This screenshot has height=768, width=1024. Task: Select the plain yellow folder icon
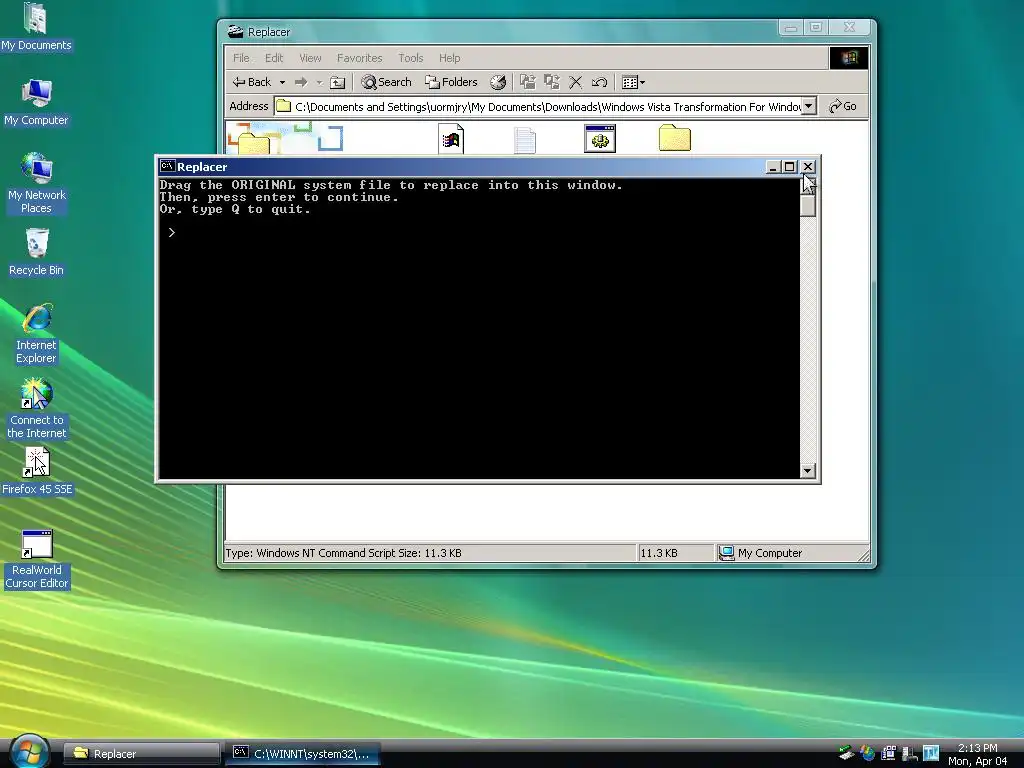tap(675, 138)
